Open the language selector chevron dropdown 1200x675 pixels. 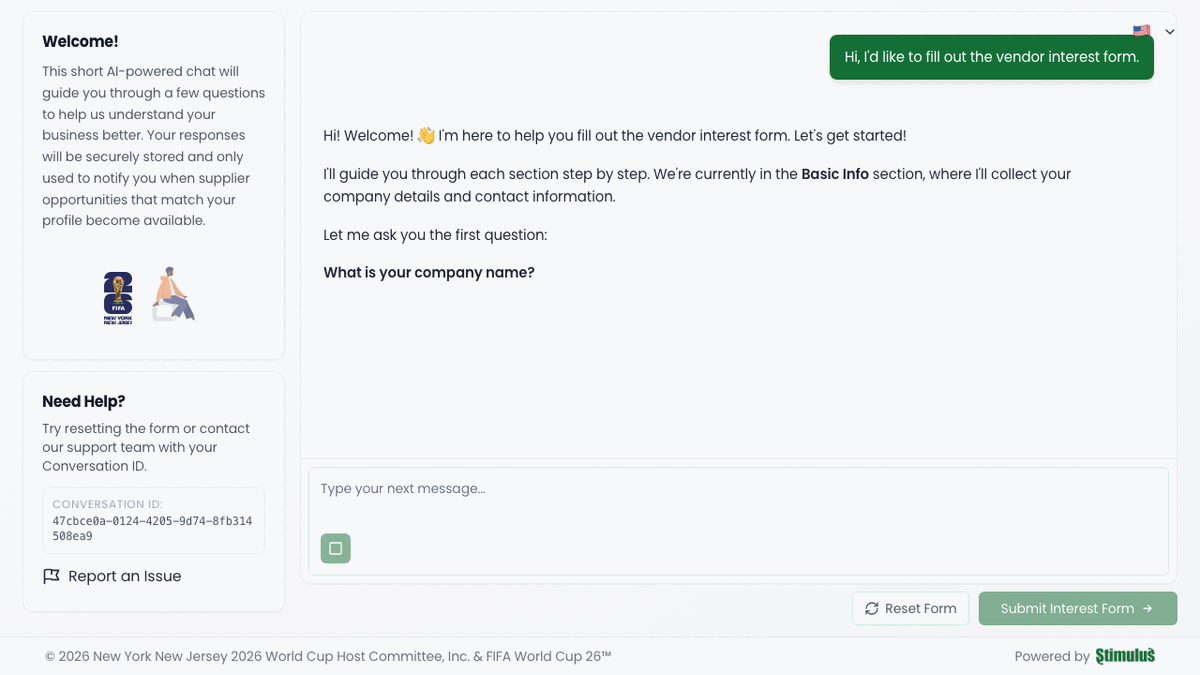coord(1168,31)
